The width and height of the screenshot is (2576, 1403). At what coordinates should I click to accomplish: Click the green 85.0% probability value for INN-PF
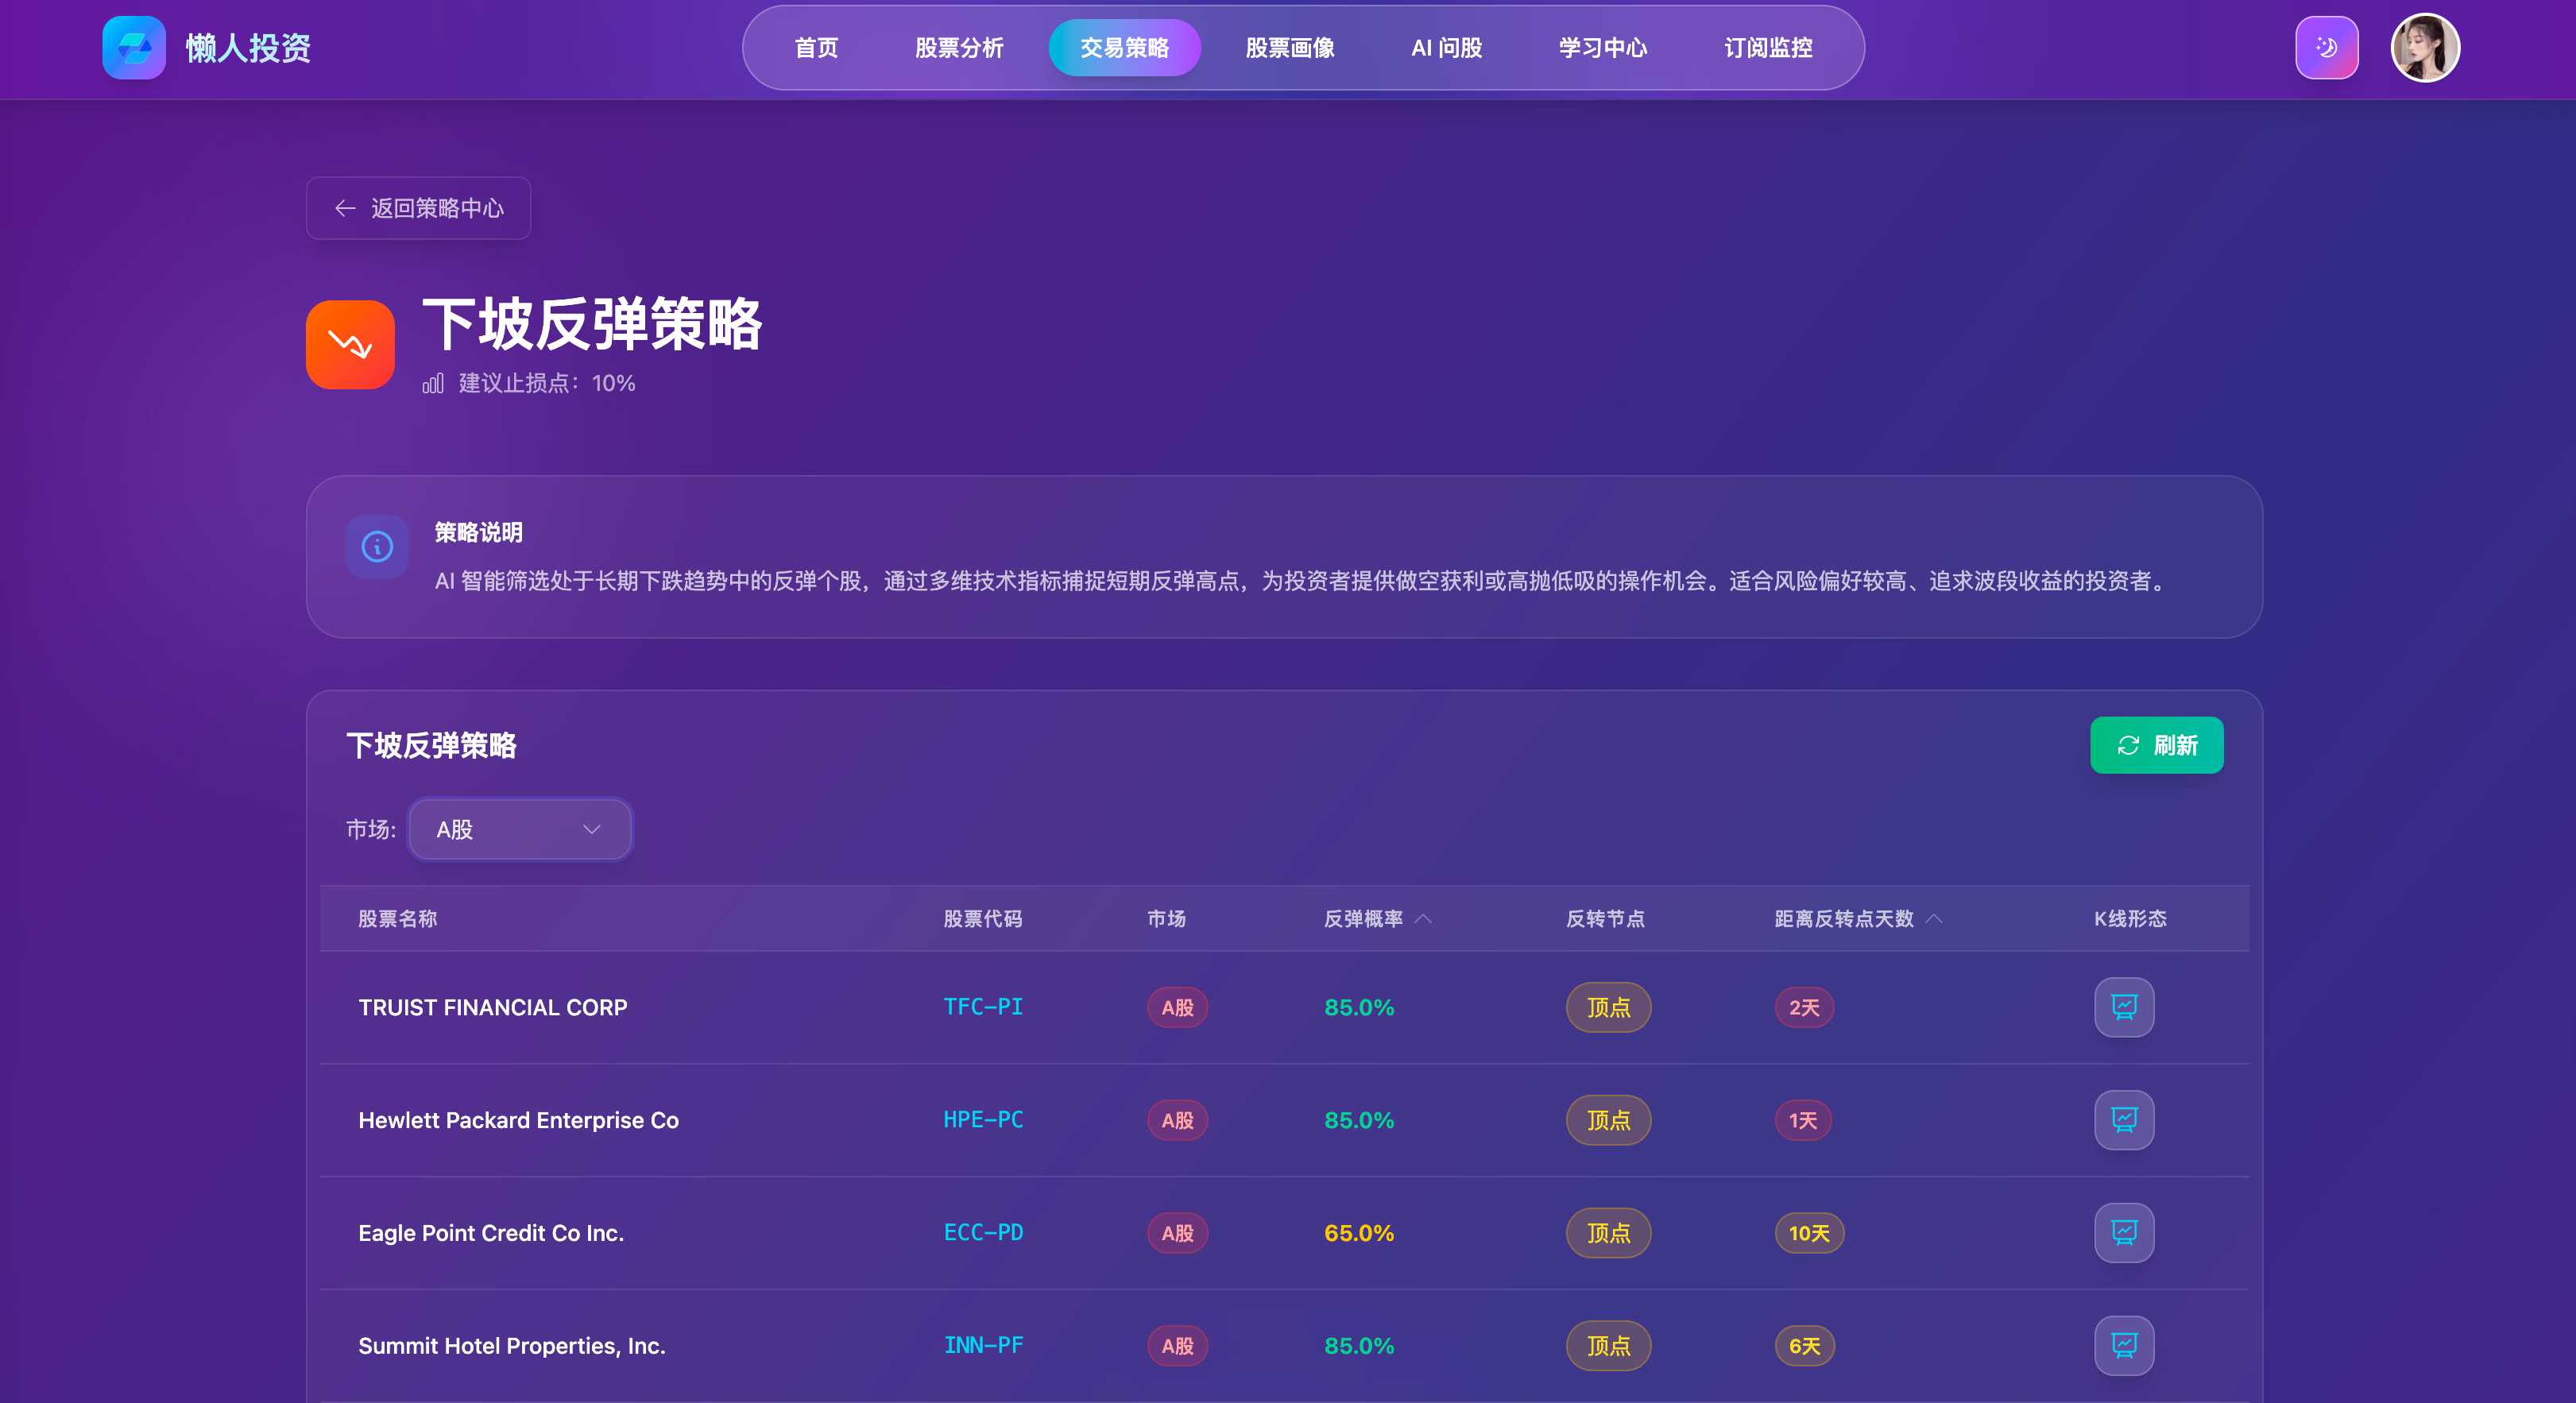coord(1358,1346)
